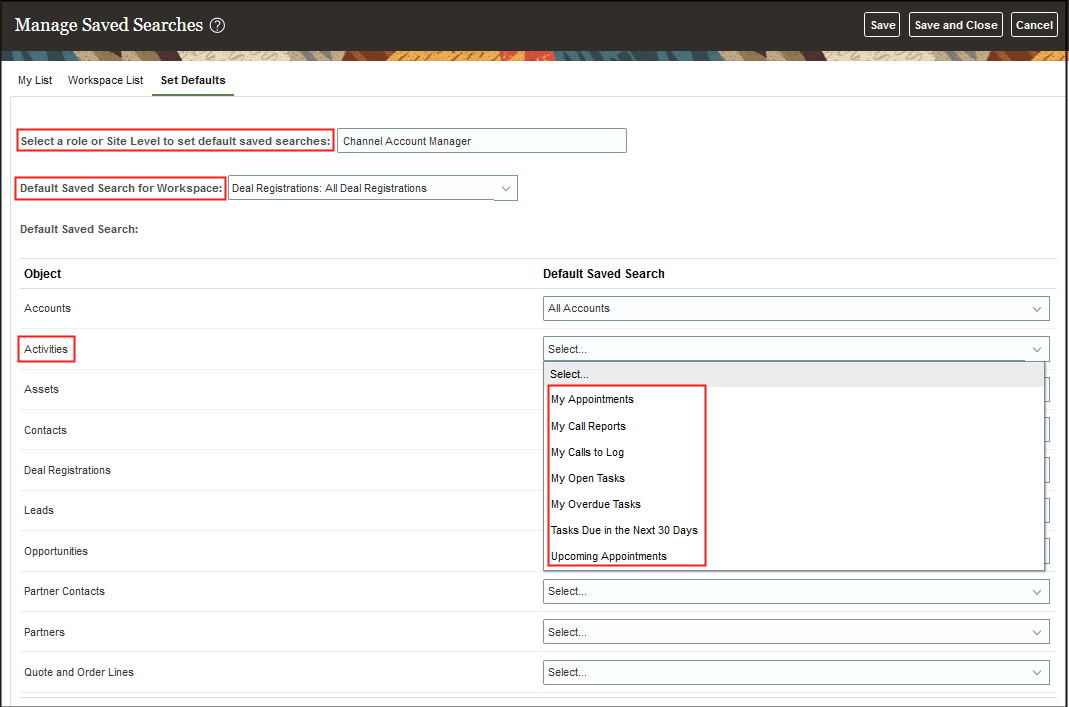Click the Channel Account Manager role field
1069x707 pixels.
482,140
